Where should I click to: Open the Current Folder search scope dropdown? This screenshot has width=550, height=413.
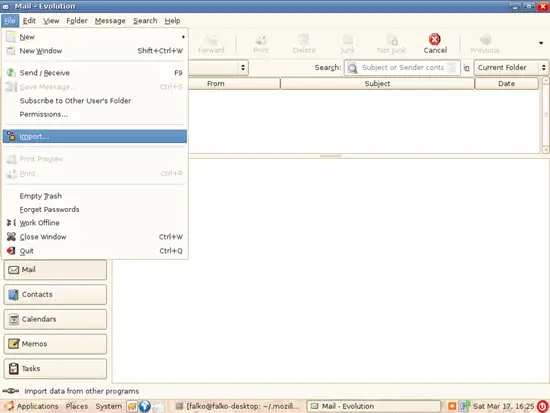pos(511,68)
